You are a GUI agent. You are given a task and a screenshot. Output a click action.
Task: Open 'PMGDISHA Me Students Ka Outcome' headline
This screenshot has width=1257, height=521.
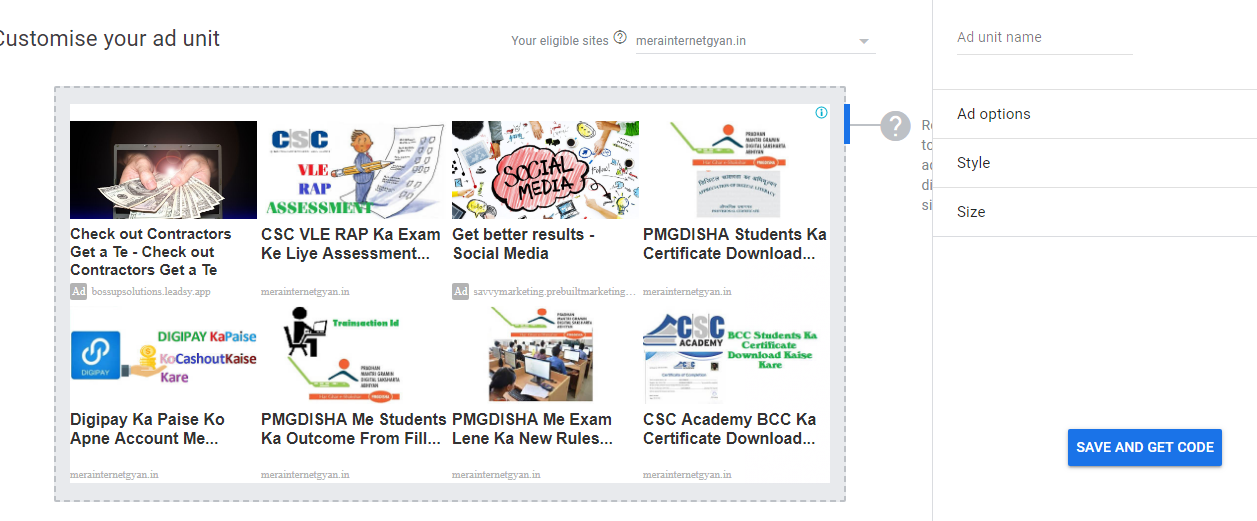tap(354, 429)
